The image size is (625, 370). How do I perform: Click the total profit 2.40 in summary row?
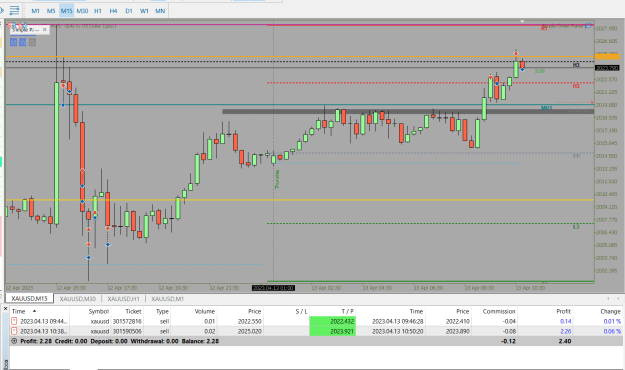tap(565, 341)
